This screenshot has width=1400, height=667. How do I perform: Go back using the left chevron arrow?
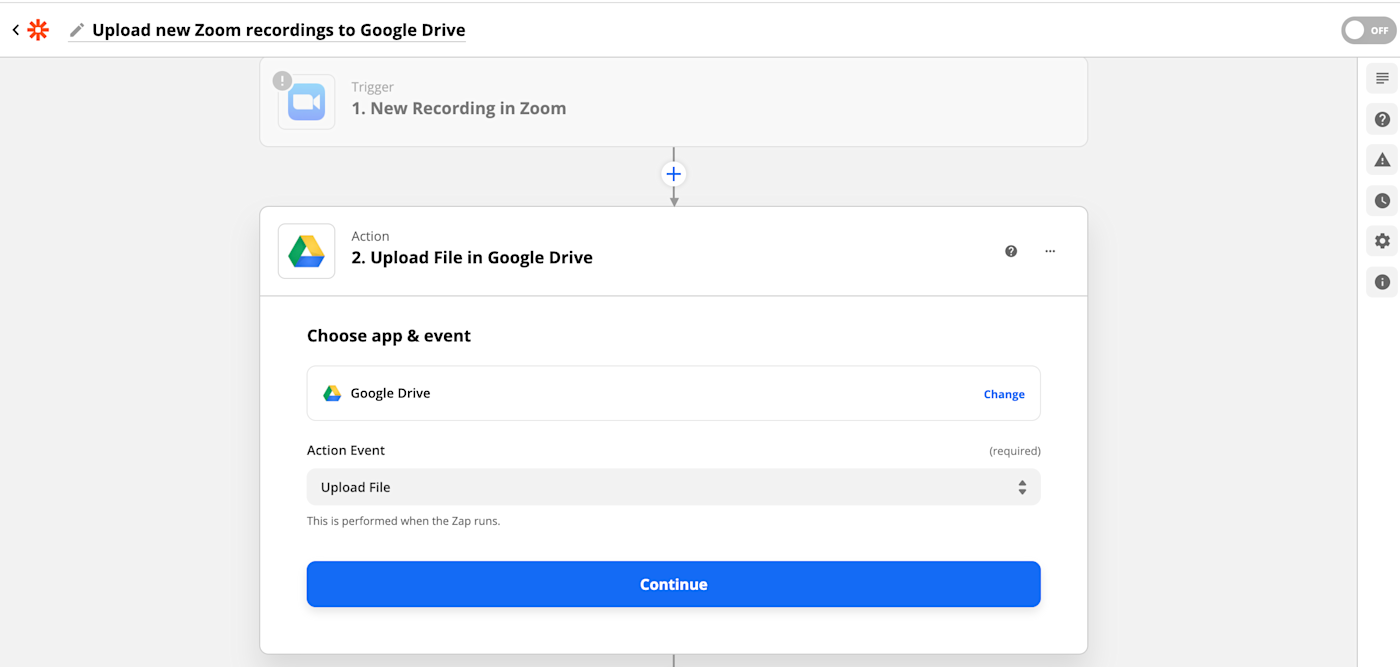15,30
